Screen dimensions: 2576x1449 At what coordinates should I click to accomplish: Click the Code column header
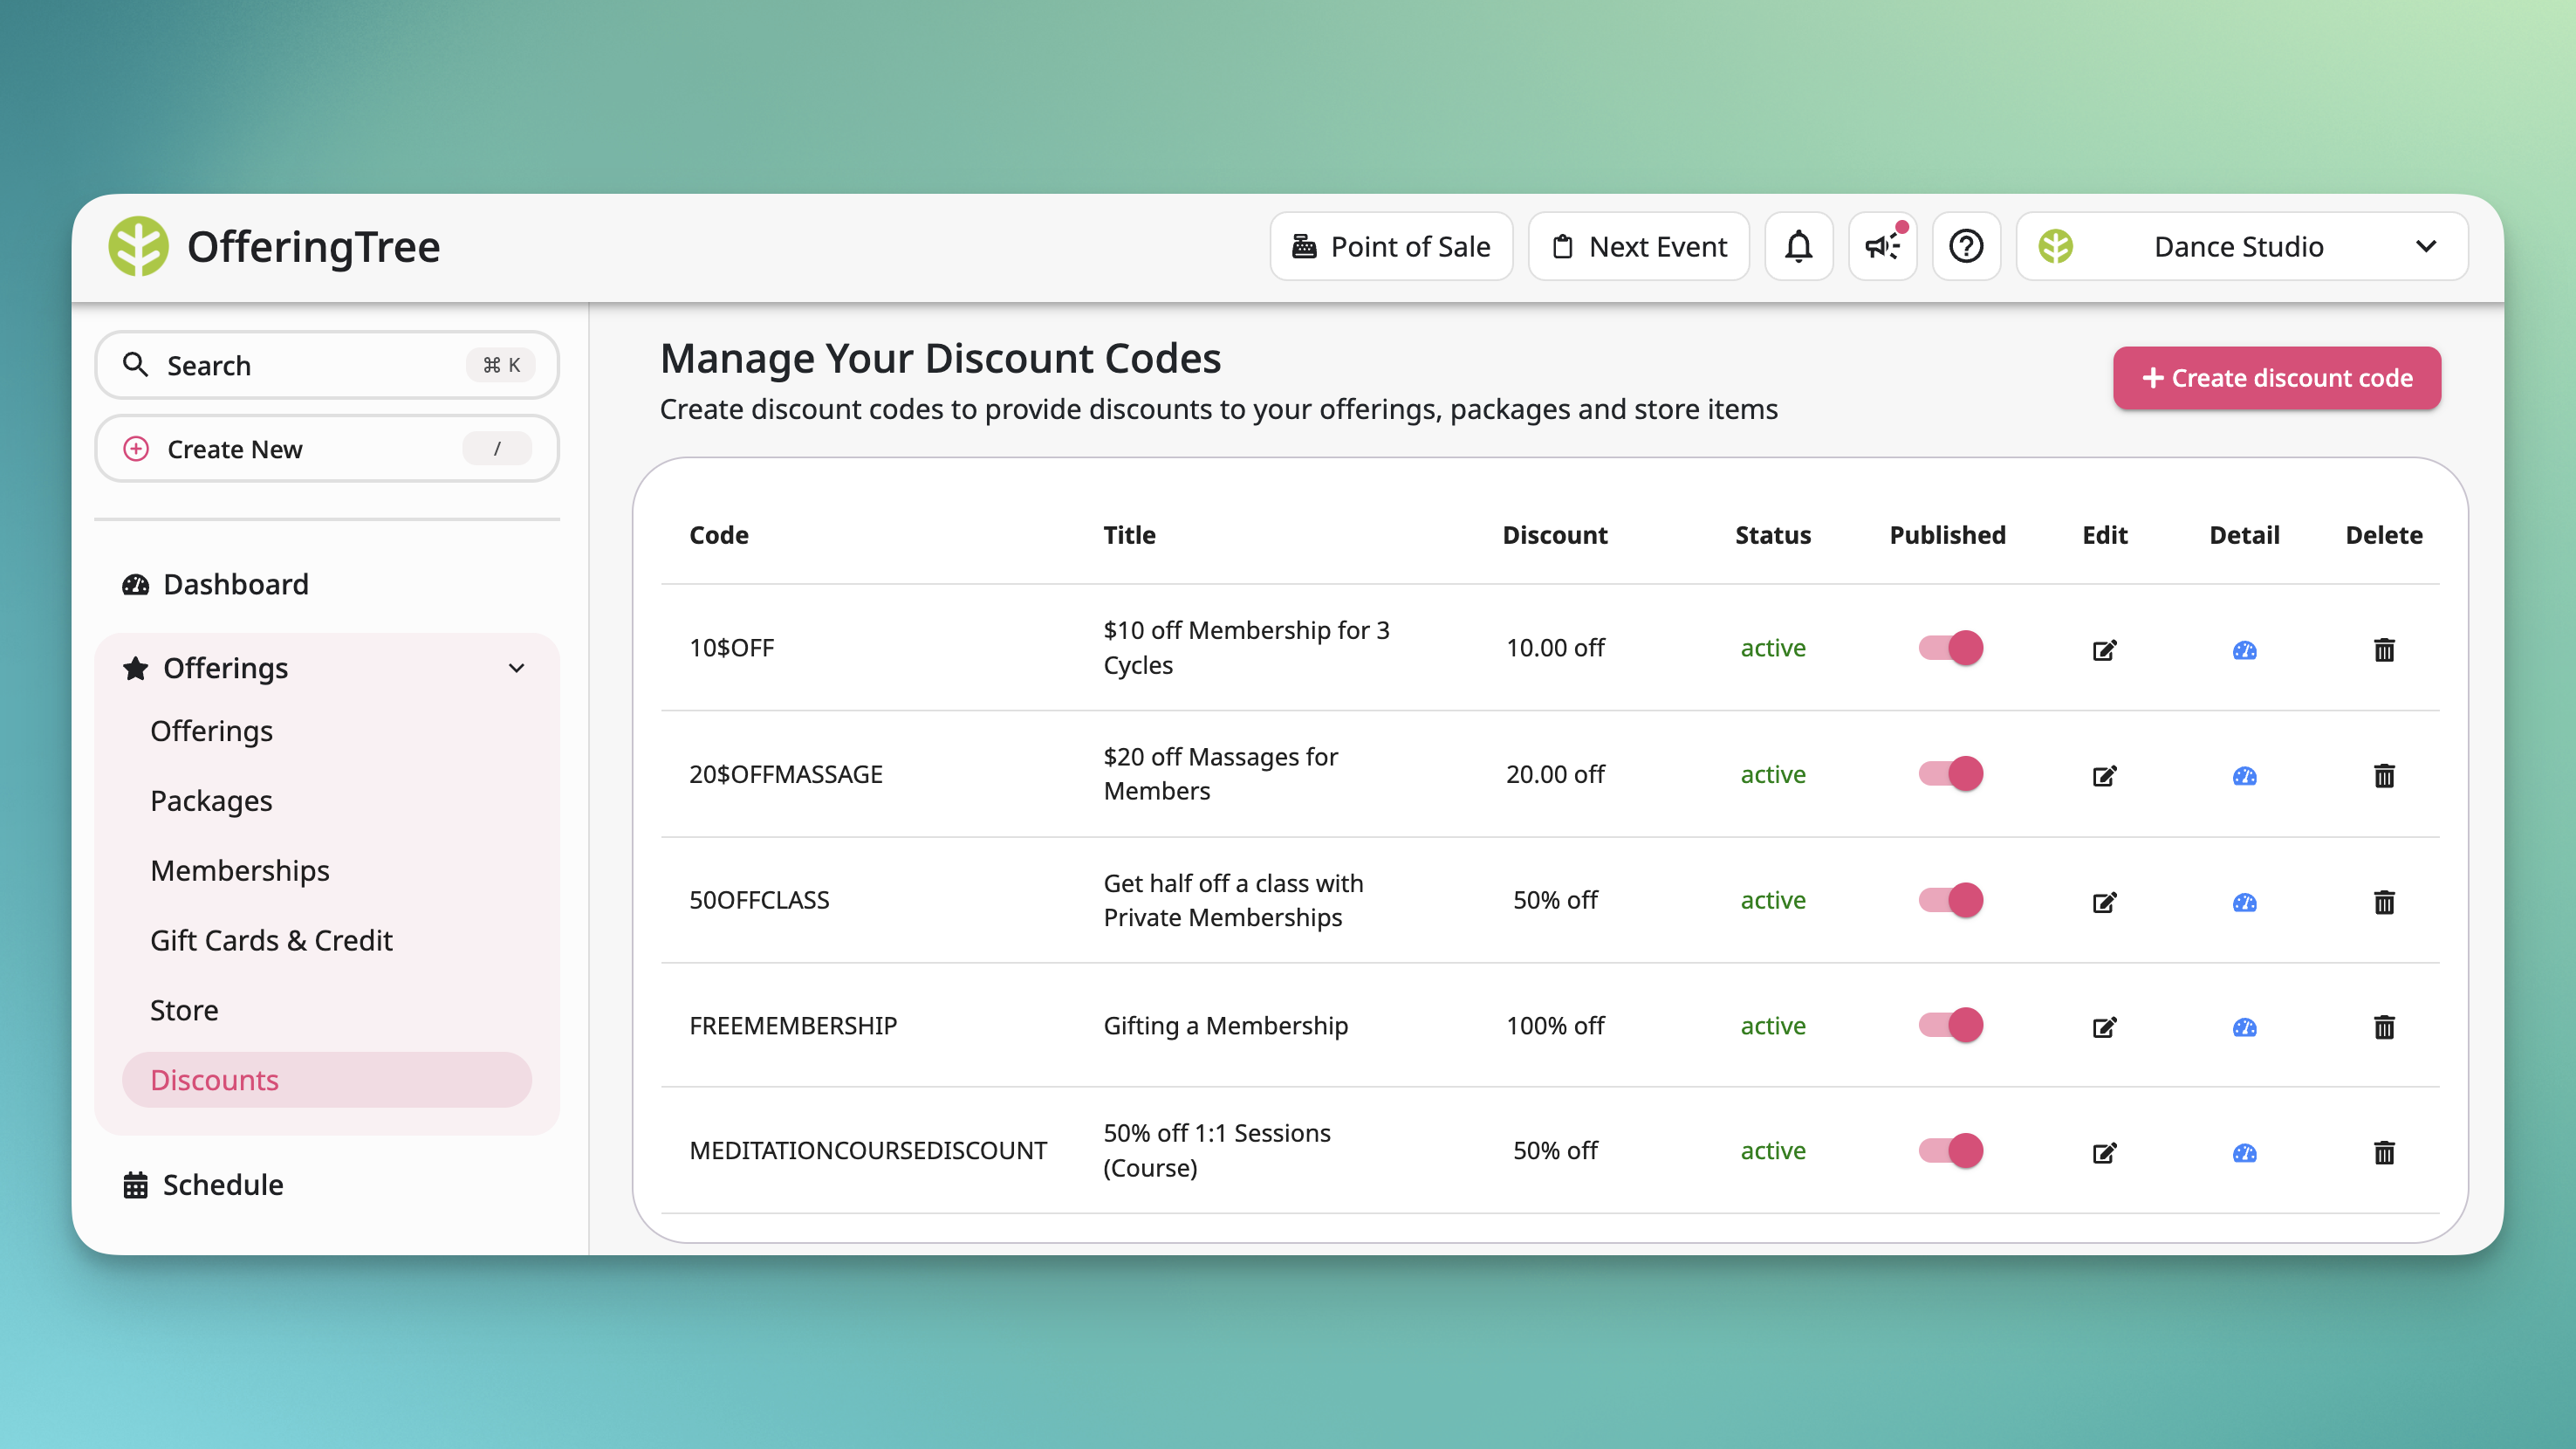[719, 535]
